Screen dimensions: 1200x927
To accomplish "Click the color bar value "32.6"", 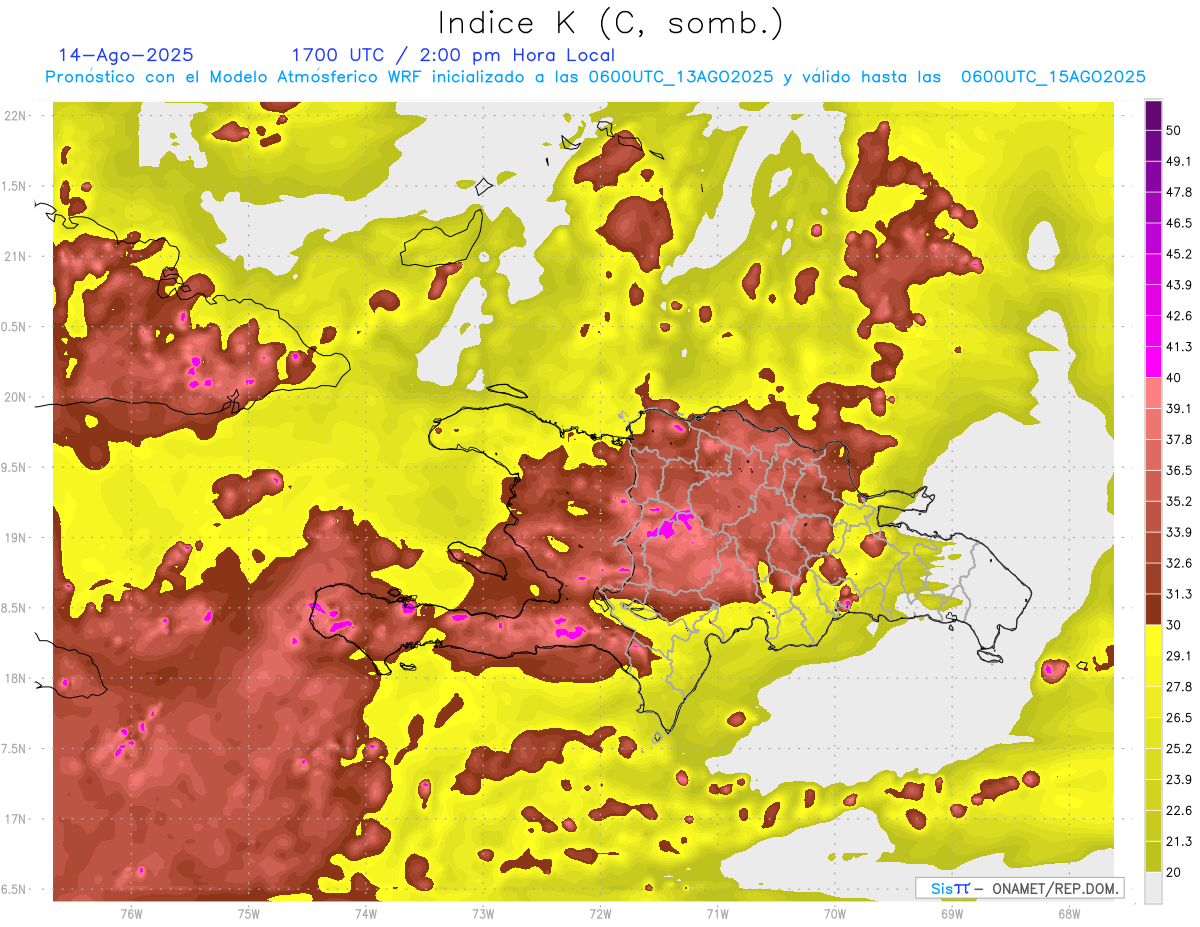I will 1179,563.
